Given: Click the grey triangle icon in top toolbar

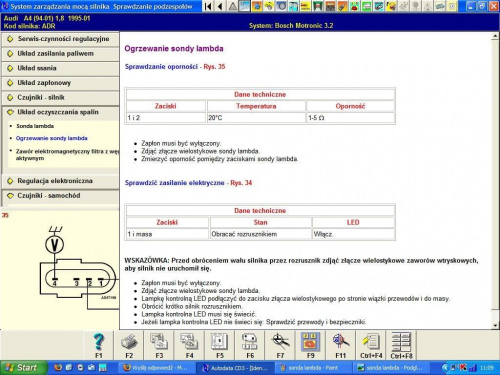Looking at the screenshot, I should pyautogui.click(x=232, y=6).
